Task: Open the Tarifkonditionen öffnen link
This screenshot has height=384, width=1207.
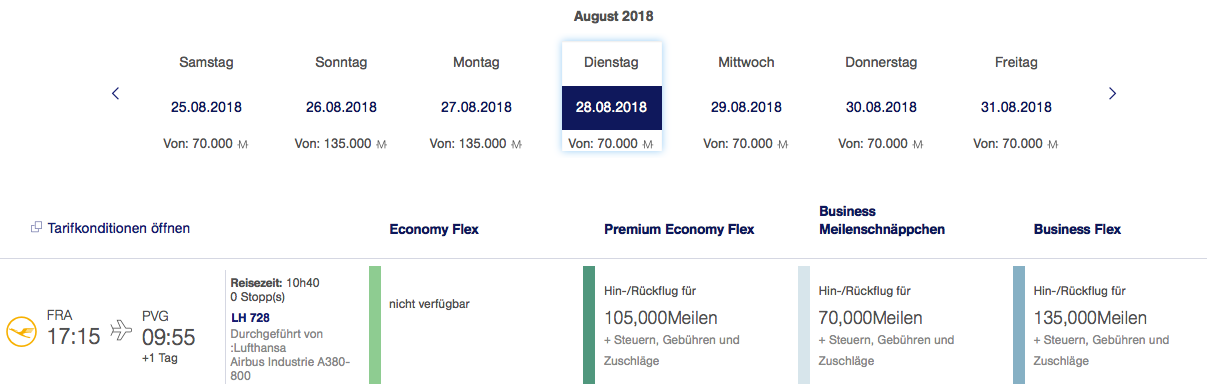Action: tap(118, 228)
